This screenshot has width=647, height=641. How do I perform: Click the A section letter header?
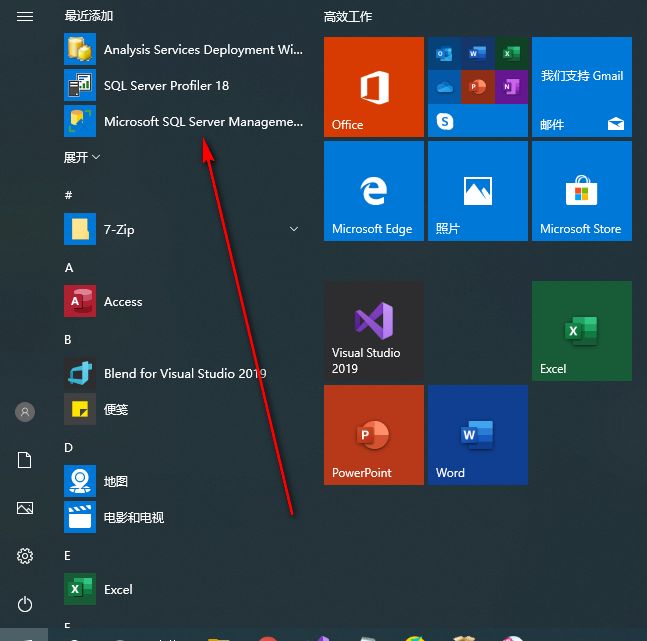tap(69, 268)
